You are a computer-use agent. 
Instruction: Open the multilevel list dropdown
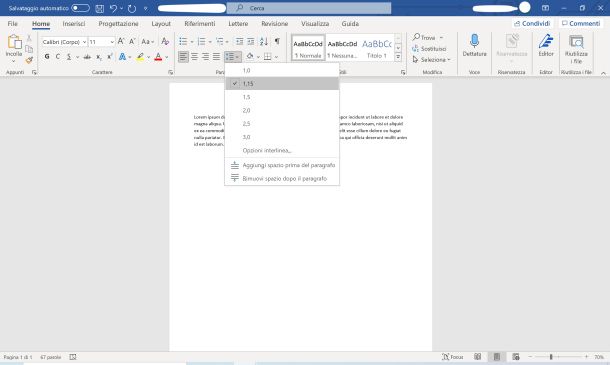point(227,42)
